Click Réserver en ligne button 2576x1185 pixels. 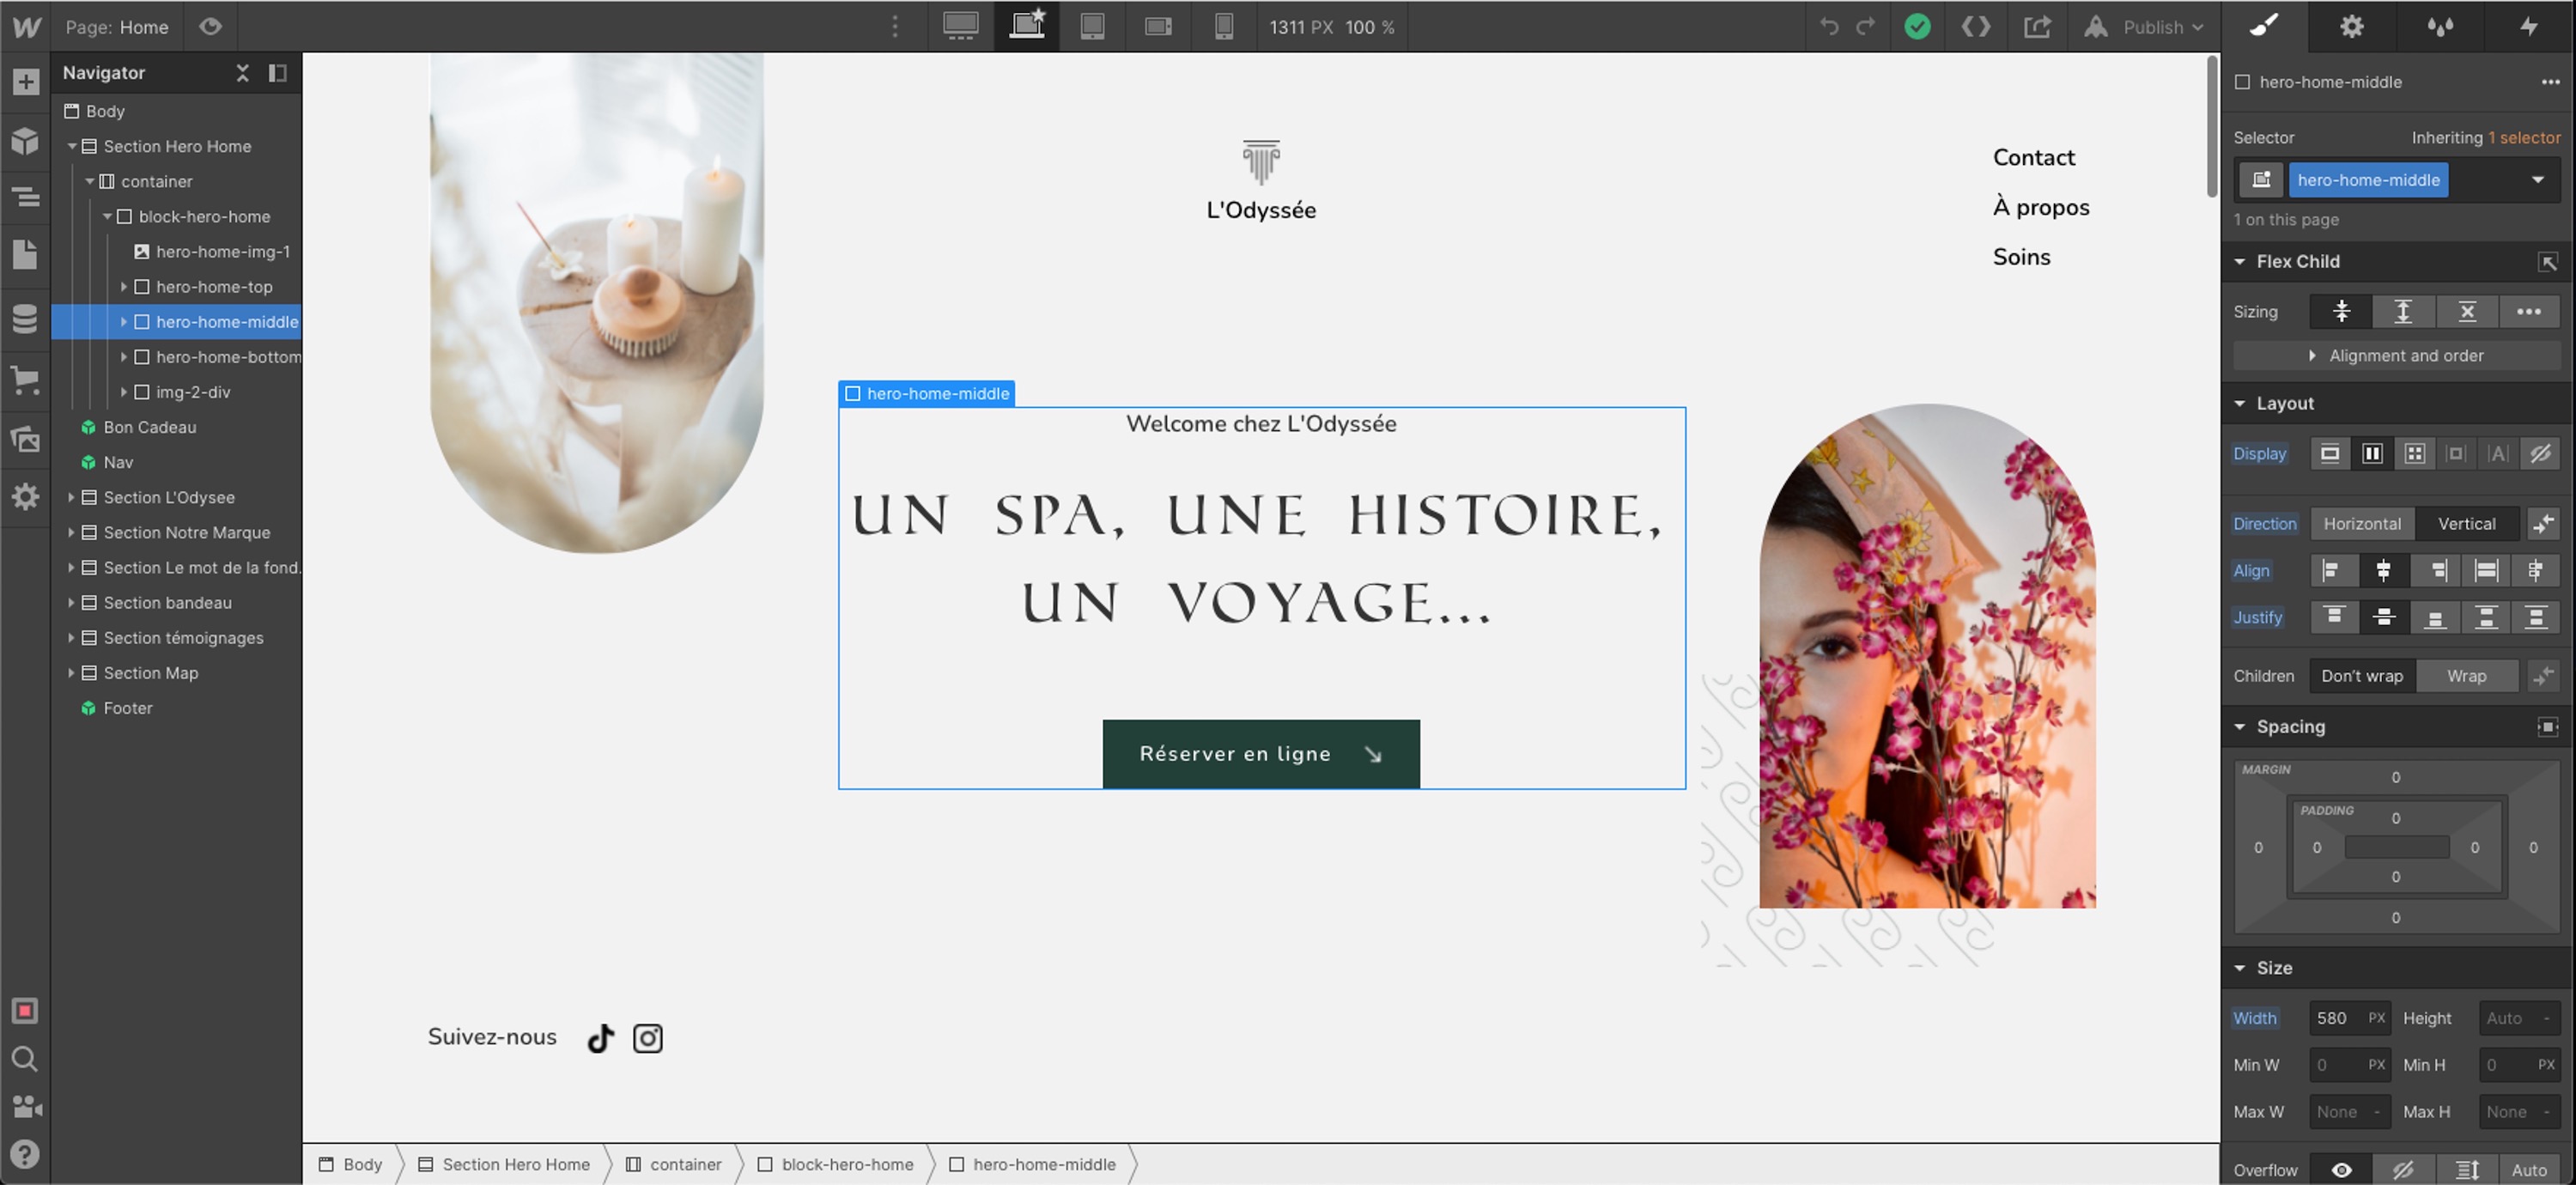[x=1260, y=754]
